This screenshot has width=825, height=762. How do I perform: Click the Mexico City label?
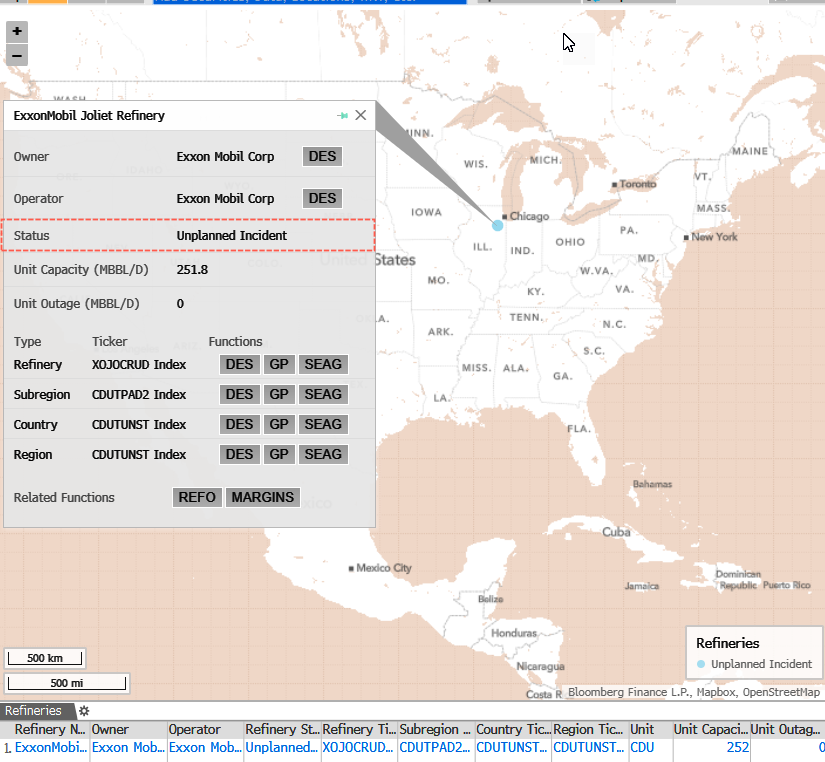point(384,568)
